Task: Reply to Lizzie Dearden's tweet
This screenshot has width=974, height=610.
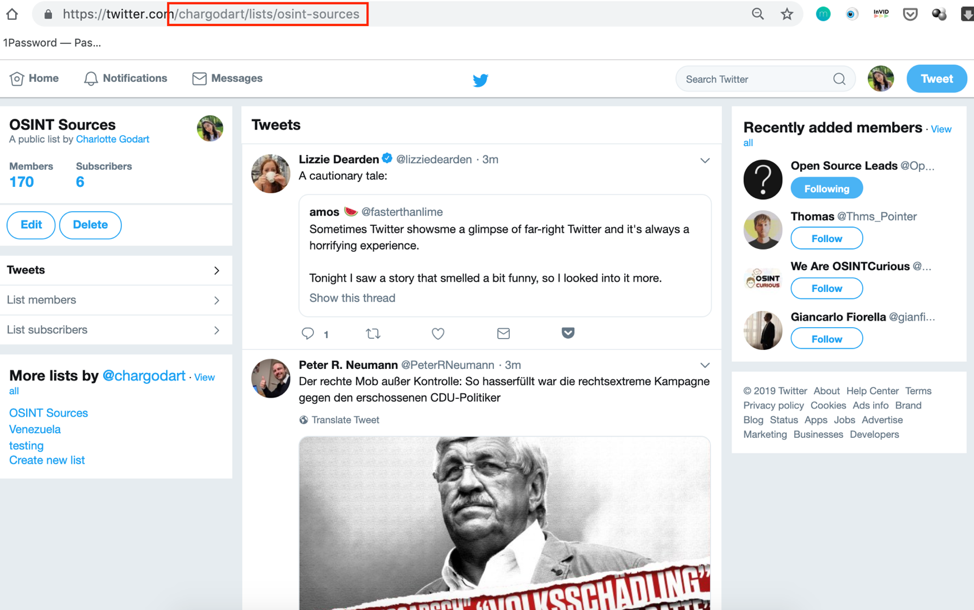Action: point(307,334)
